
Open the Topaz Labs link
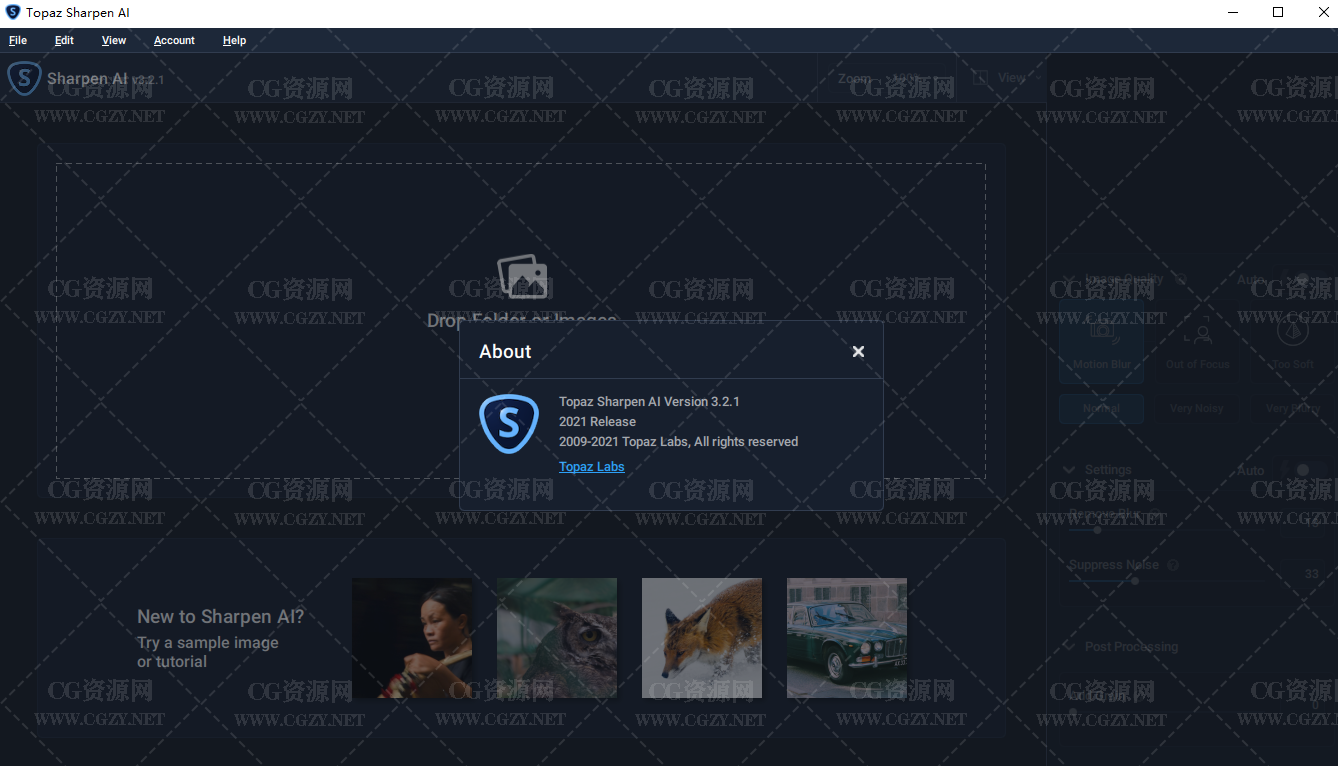tap(591, 467)
